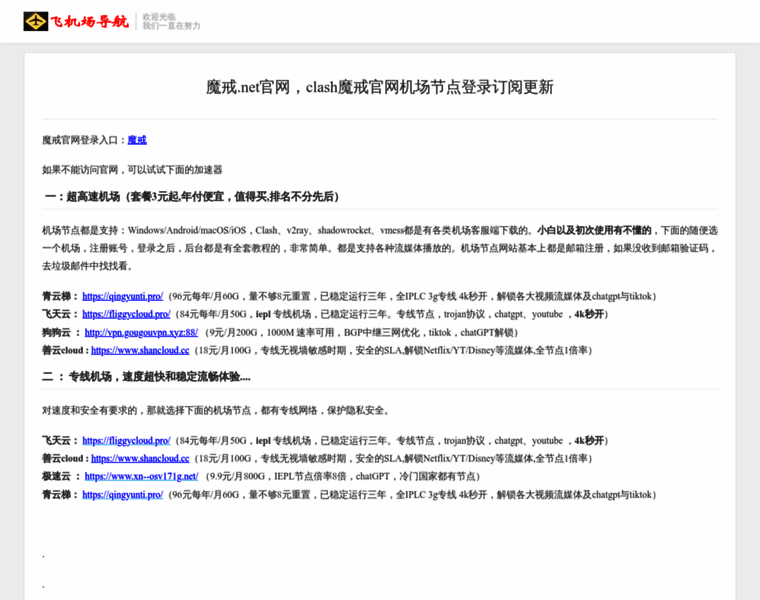Click the sentence 对速度和安全有要求的
This screenshot has width=760, height=600.
tap(216, 411)
